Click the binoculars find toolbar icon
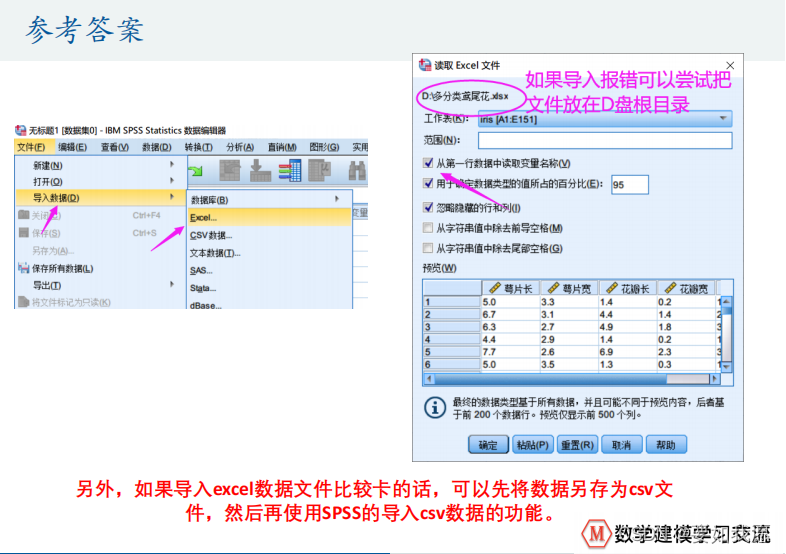786x554 pixels. click(357, 170)
